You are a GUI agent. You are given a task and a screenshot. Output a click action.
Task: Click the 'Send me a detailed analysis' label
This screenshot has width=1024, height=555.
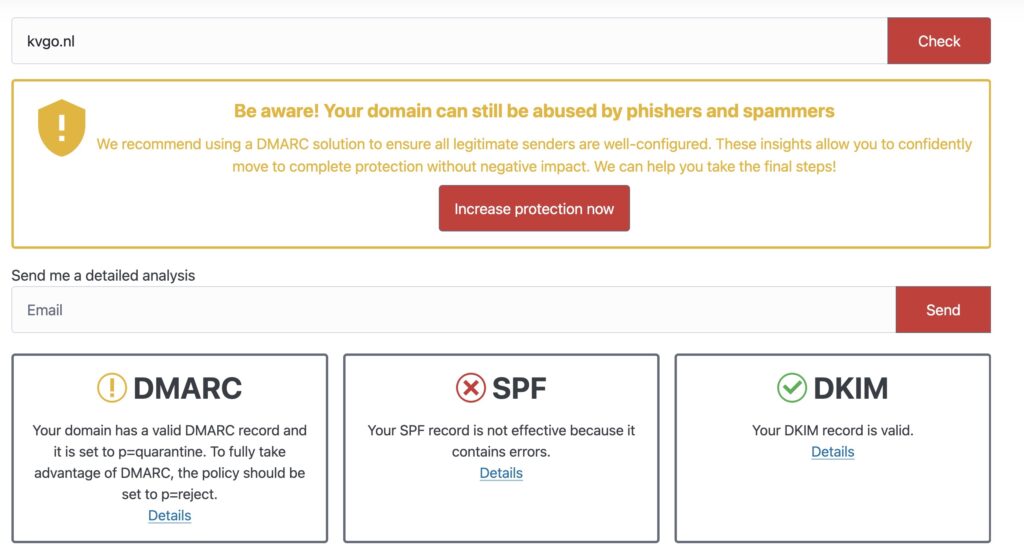click(103, 275)
